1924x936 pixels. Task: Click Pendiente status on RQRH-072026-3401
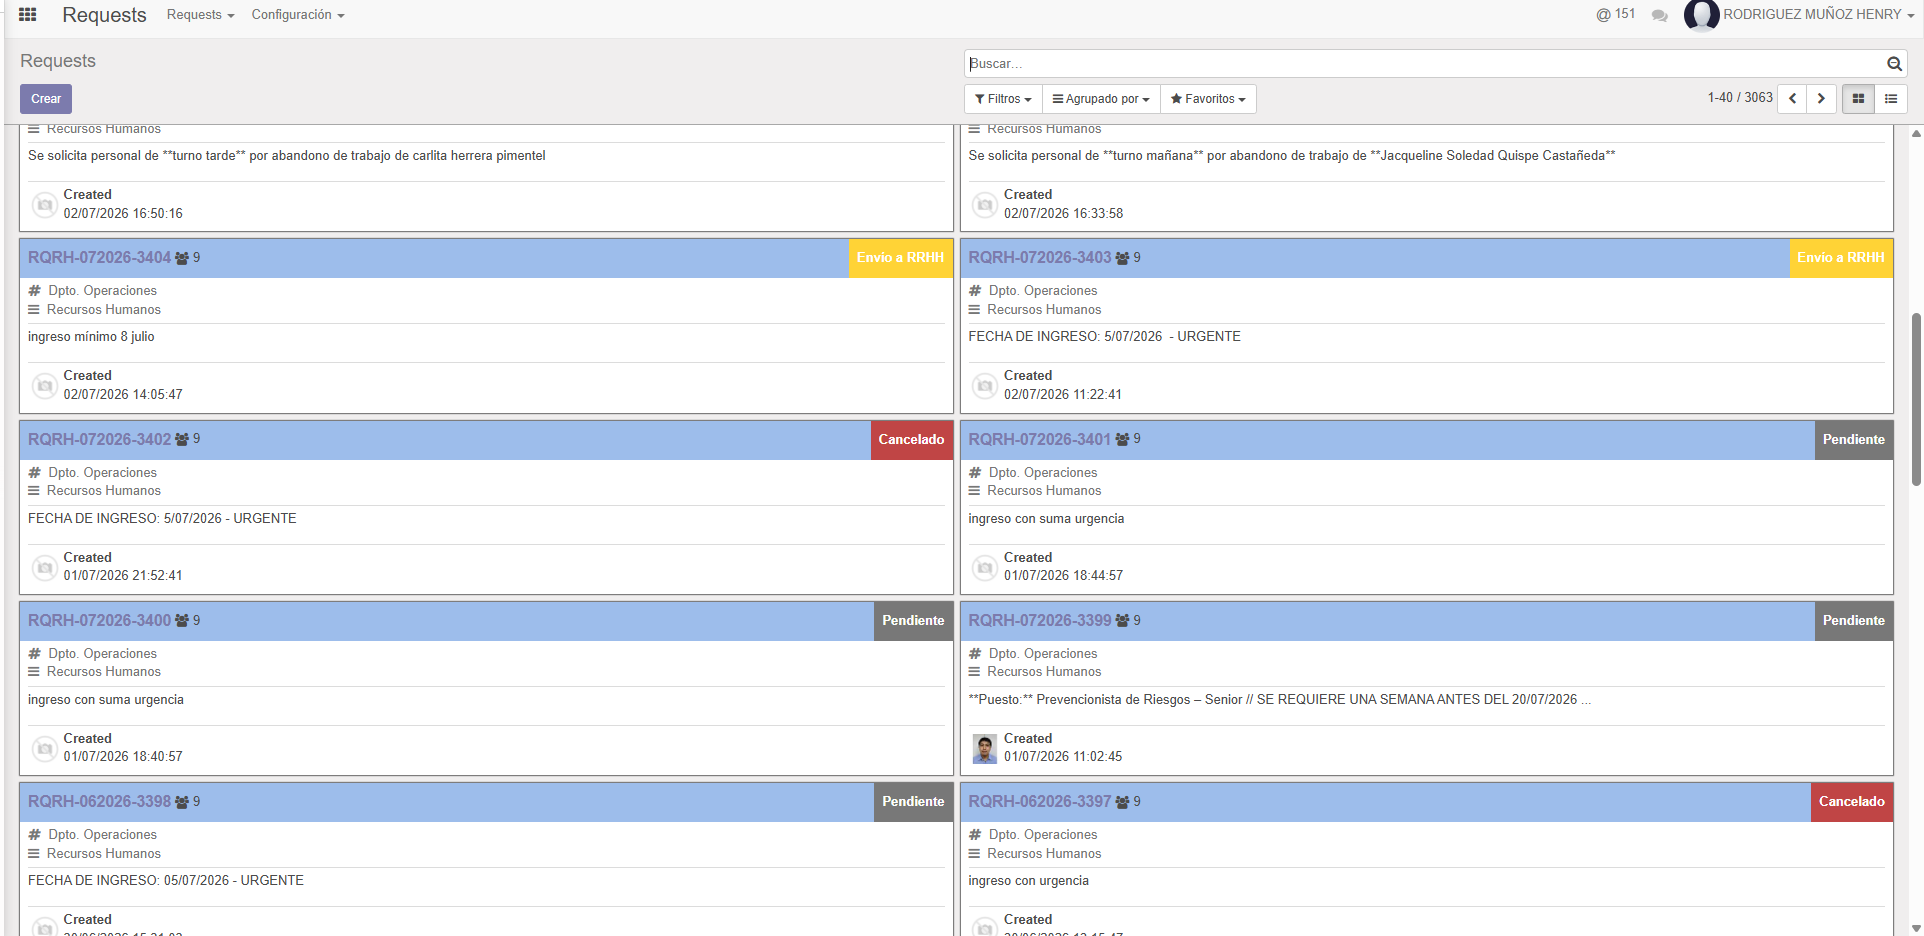click(x=1853, y=440)
